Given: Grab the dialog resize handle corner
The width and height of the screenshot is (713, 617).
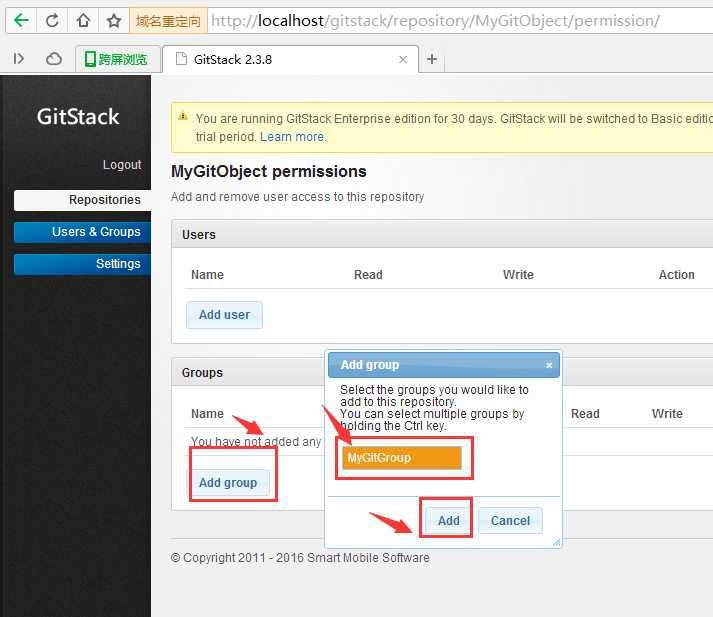Looking at the screenshot, I should [x=556, y=542].
